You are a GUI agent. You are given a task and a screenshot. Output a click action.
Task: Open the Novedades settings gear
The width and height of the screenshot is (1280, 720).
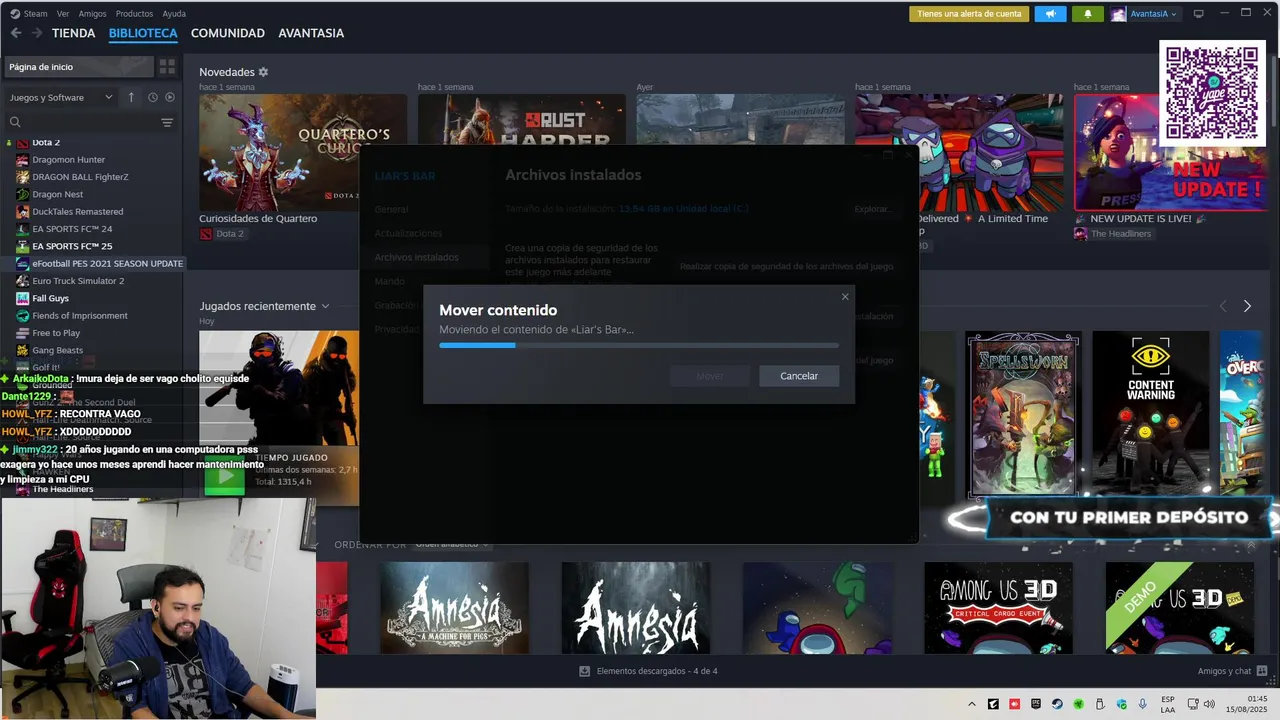click(263, 72)
